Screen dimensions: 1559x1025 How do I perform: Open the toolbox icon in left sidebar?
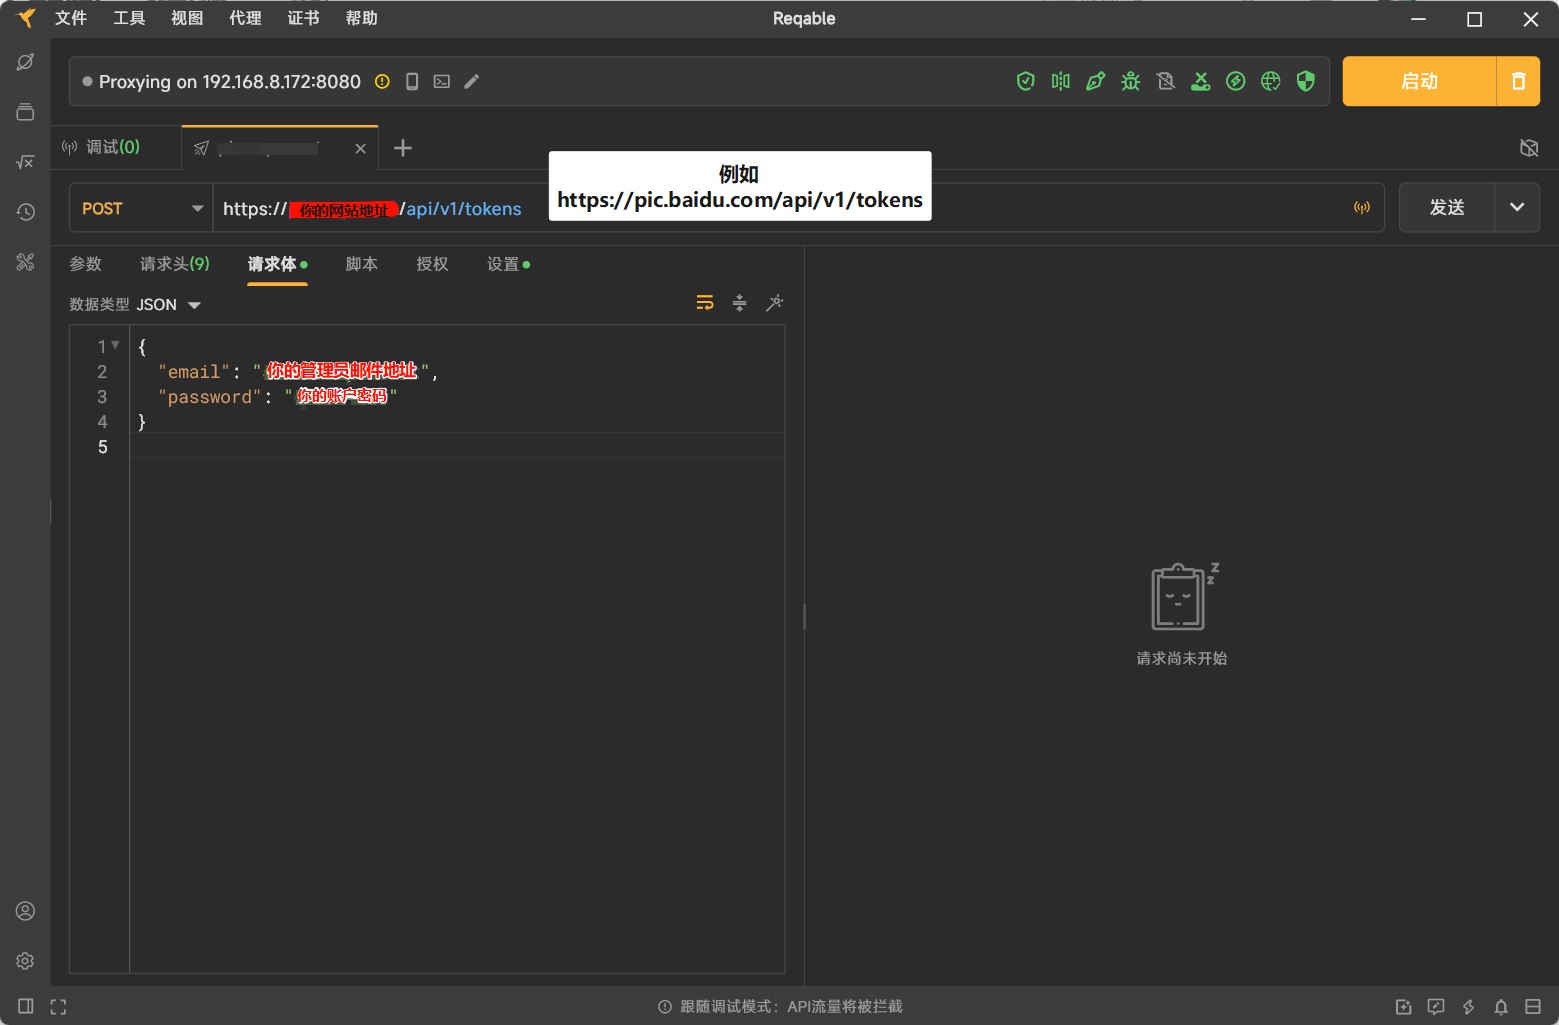[25, 262]
